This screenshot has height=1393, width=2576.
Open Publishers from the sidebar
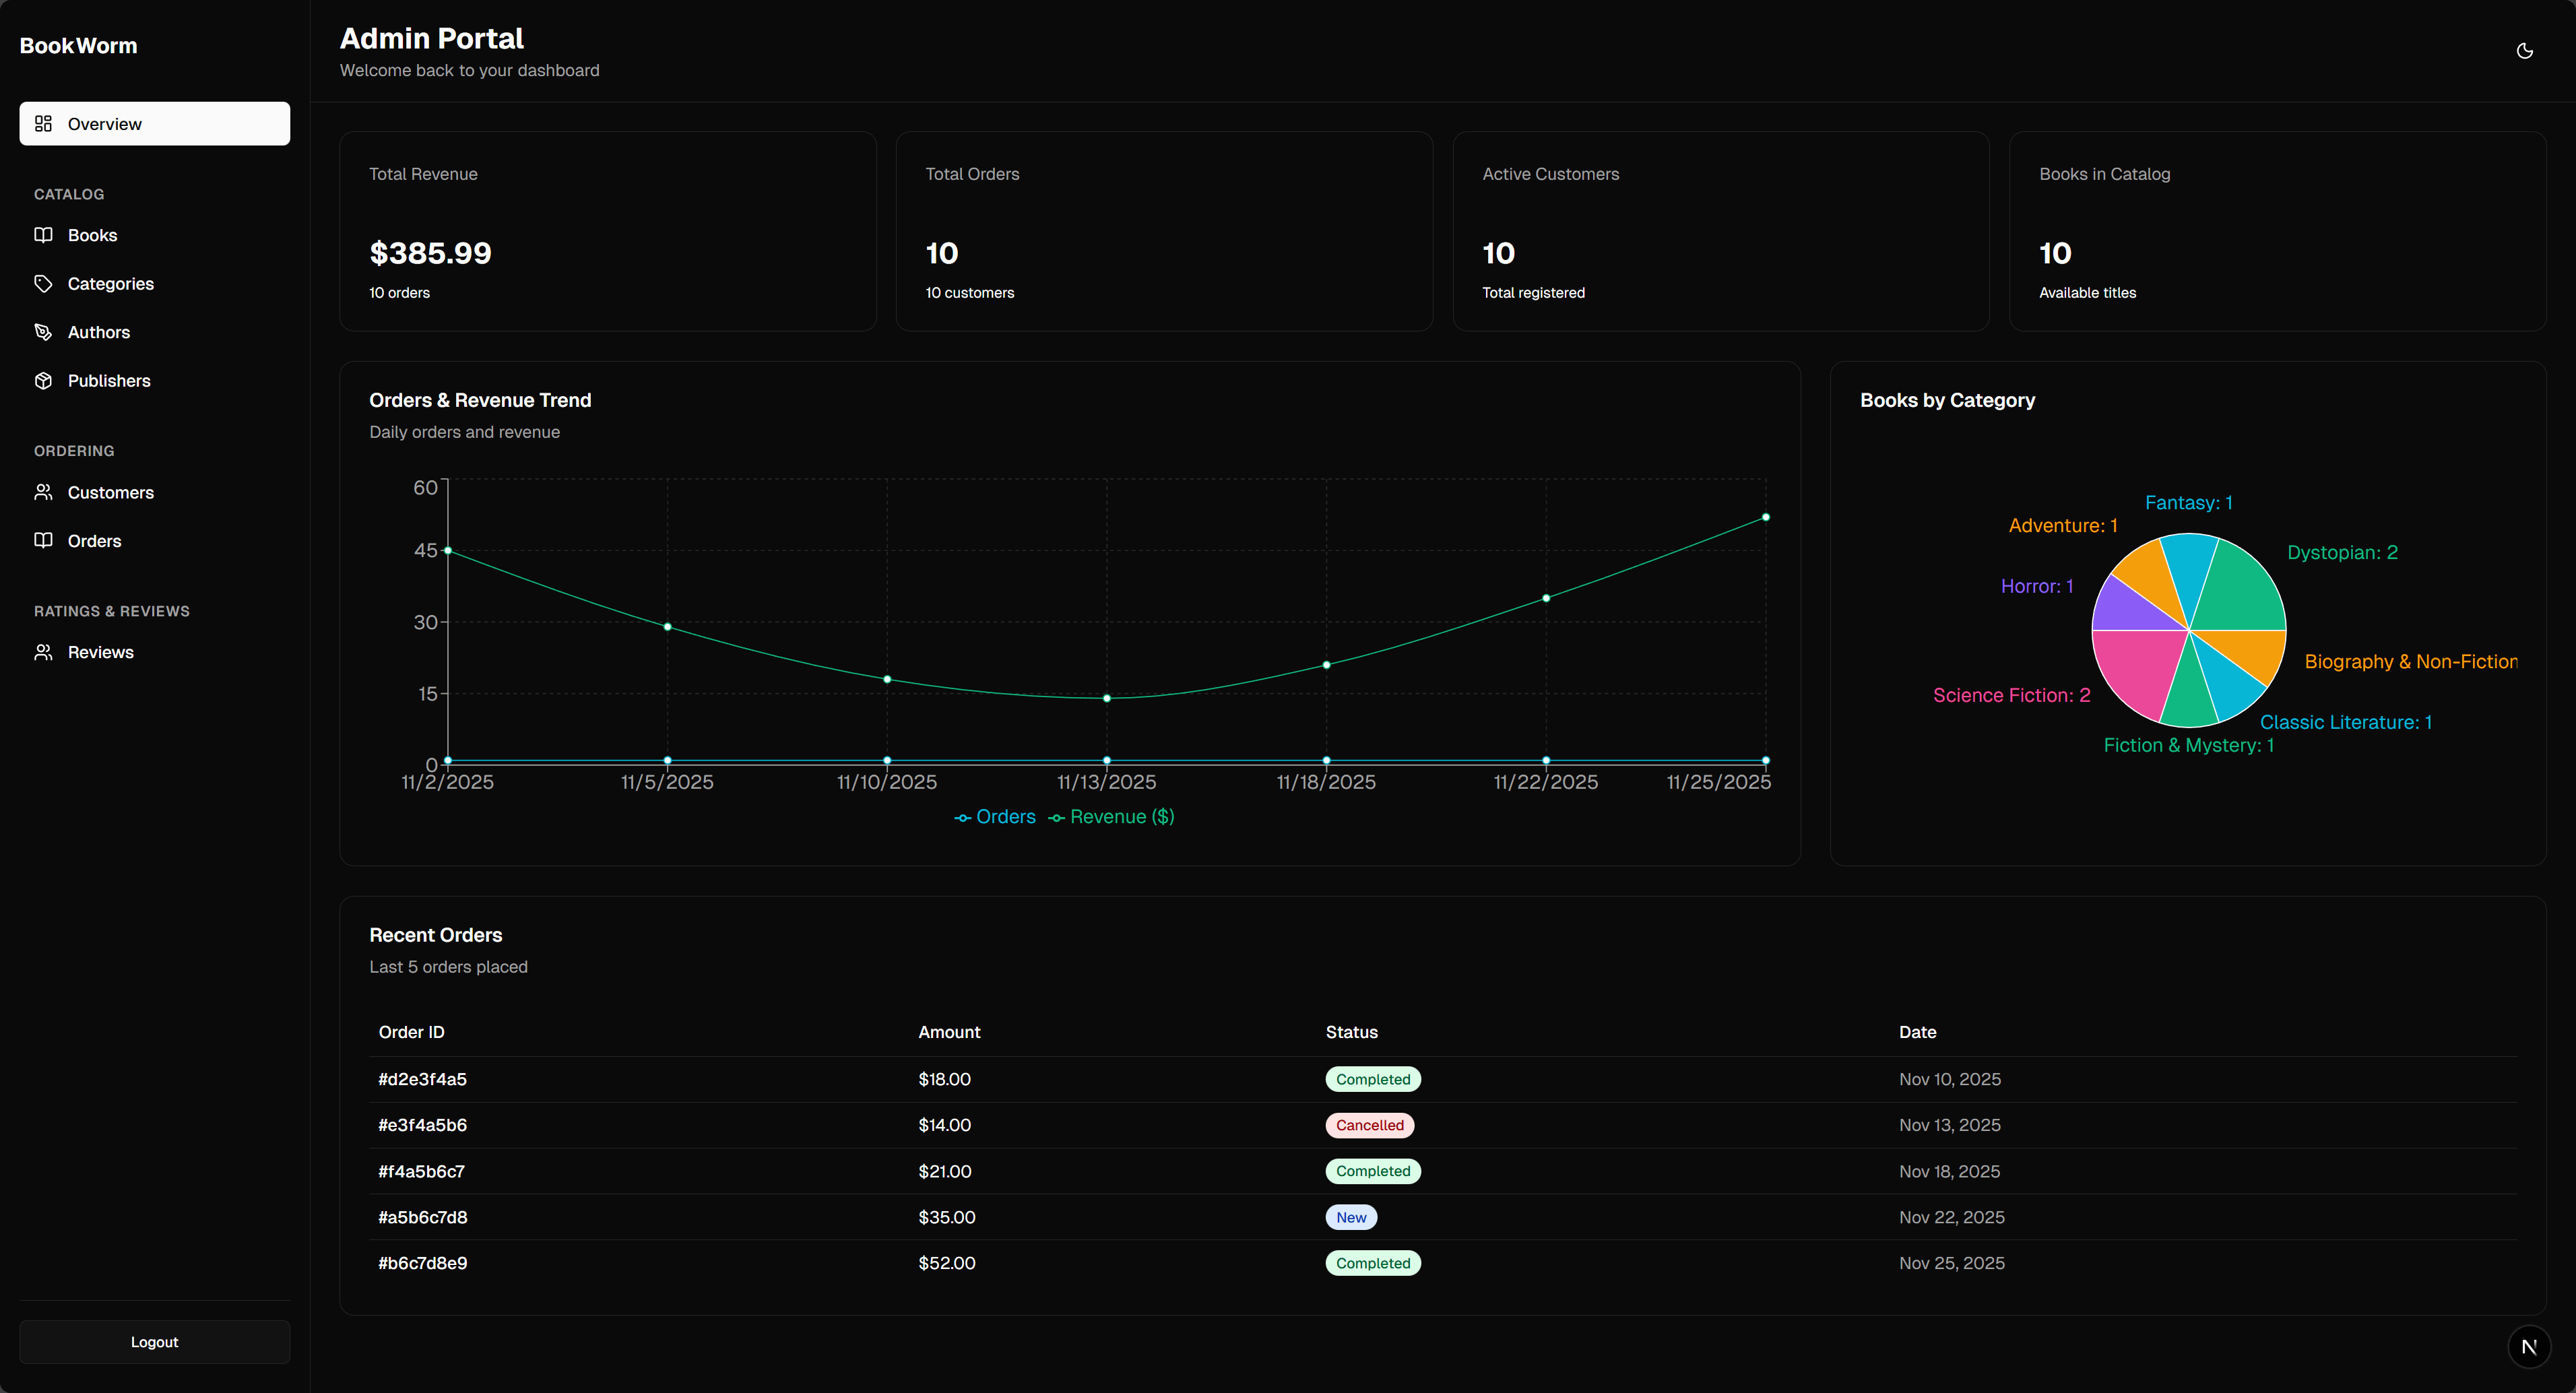(155, 381)
